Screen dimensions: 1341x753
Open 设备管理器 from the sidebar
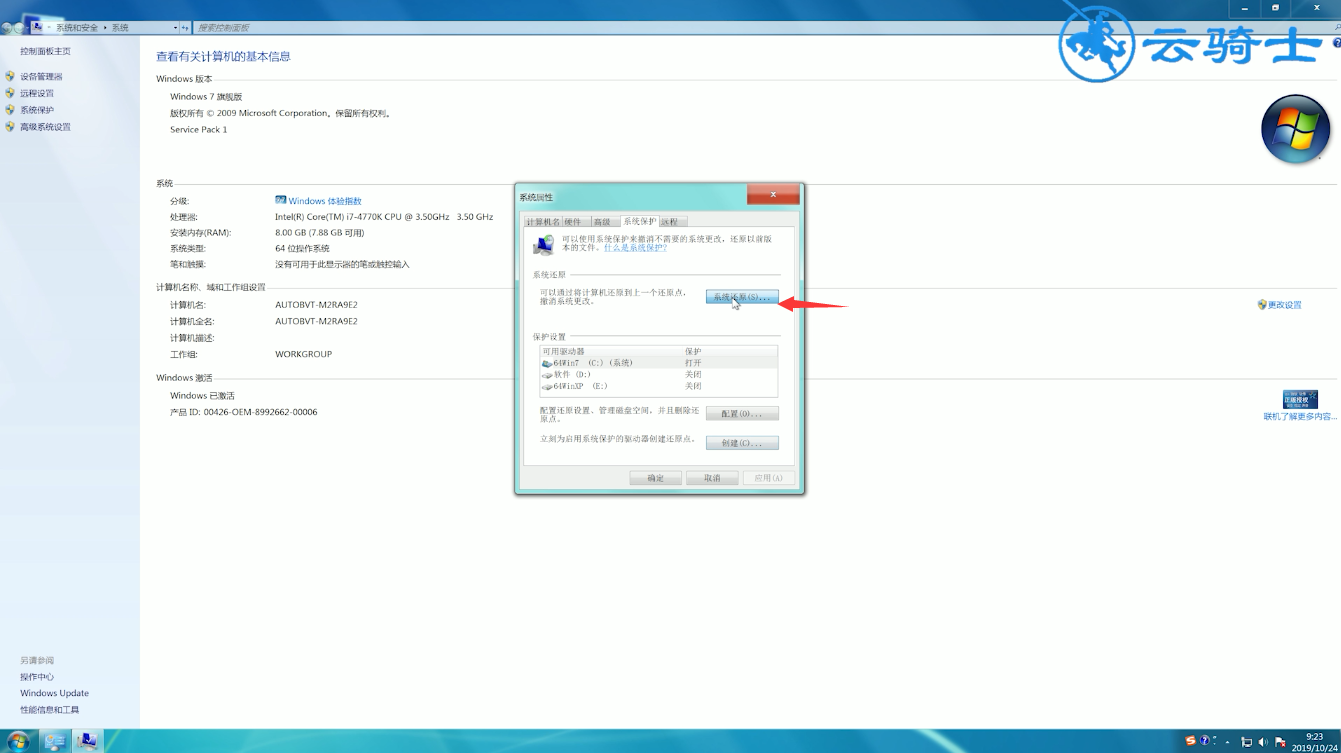[x=41, y=77]
